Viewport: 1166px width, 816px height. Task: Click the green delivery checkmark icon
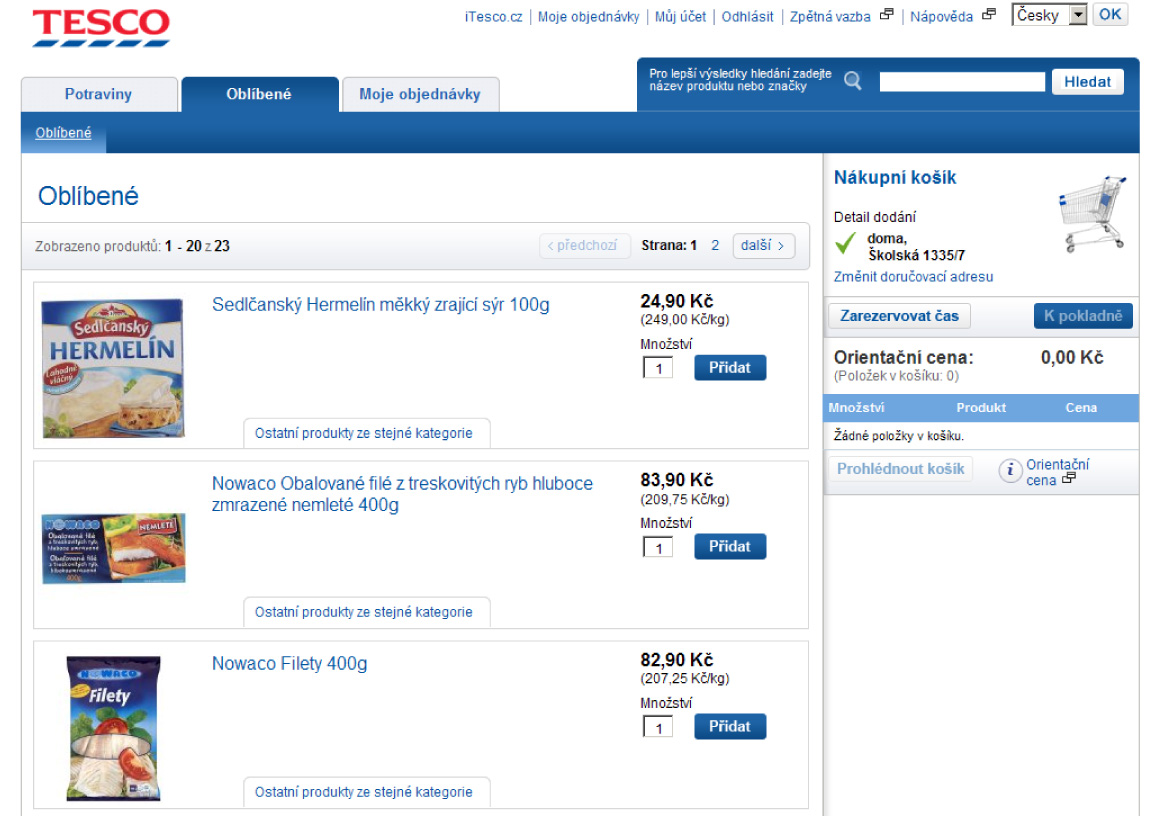pyautogui.click(x=845, y=243)
